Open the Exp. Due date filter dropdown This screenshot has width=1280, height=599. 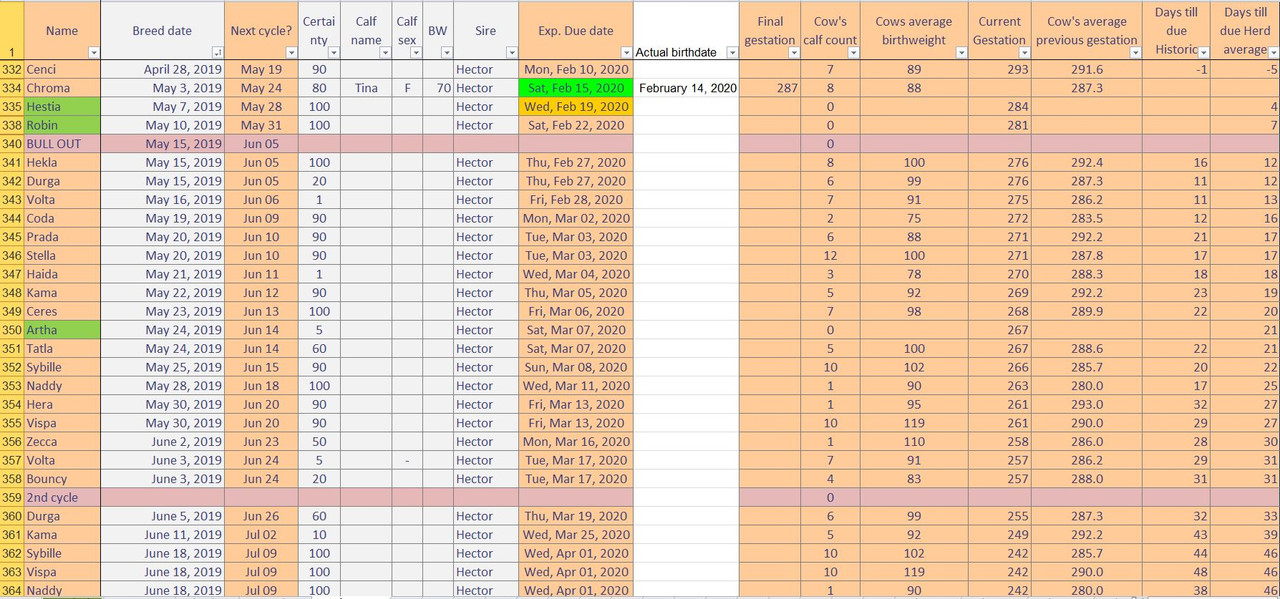coord(626,52)
